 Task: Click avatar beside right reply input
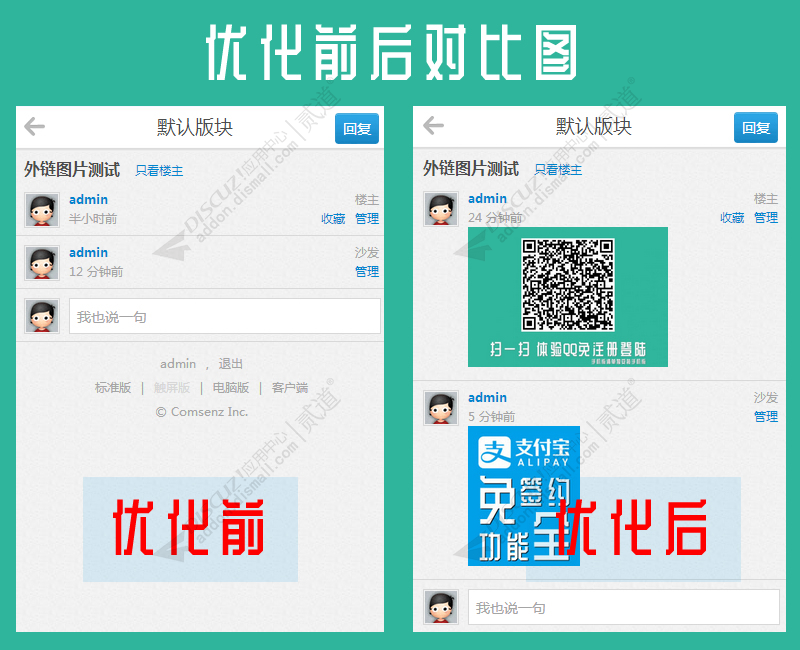441,607
